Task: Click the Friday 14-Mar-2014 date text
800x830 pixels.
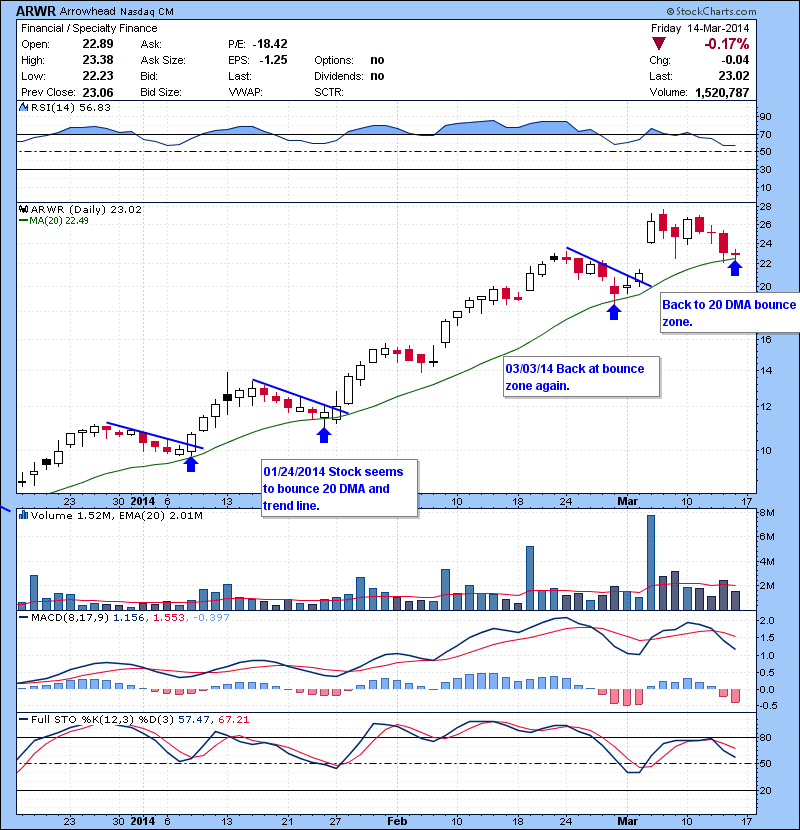Action: point(700,28)
